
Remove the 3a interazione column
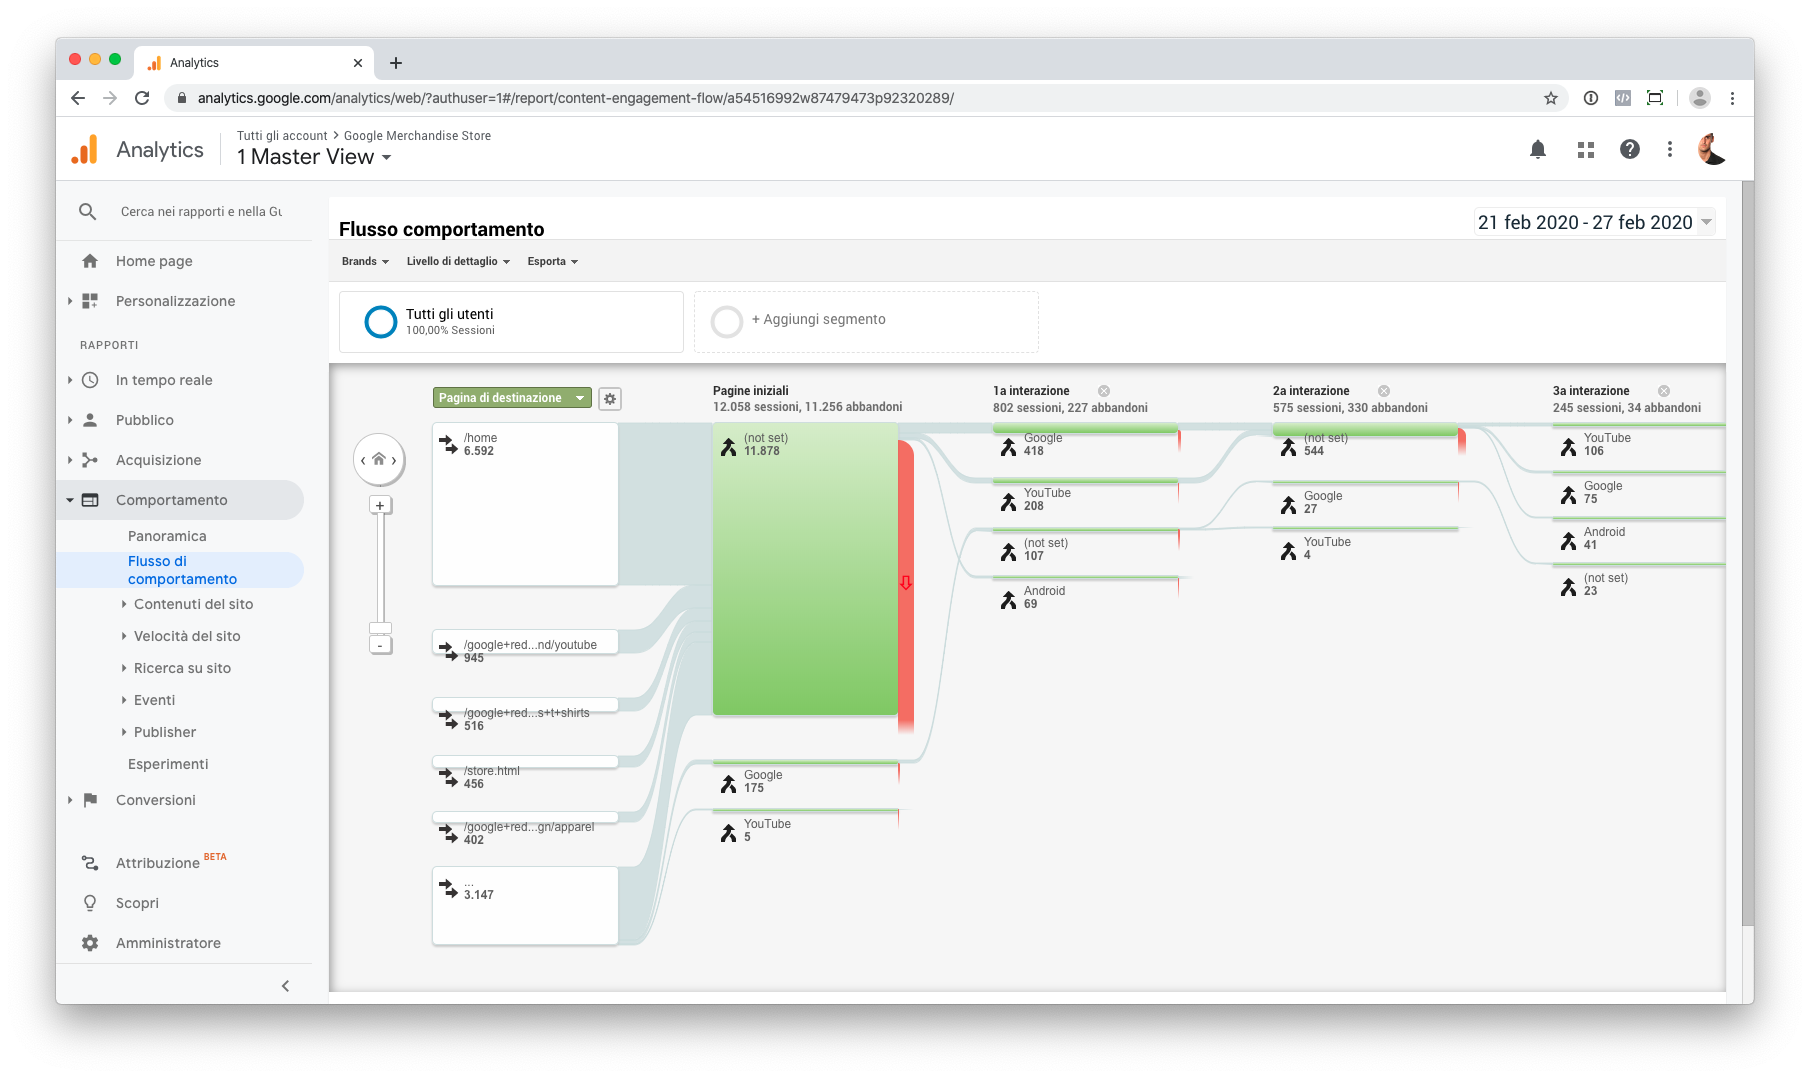tap(1664, 391)
